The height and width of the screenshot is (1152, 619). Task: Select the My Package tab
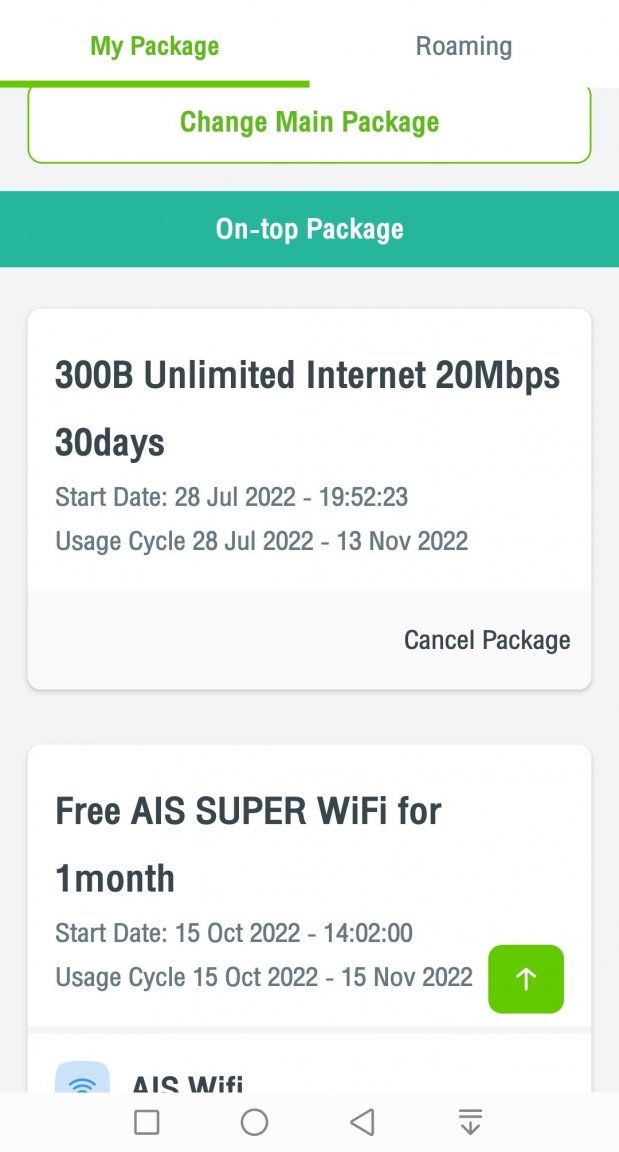pos(154,46)
